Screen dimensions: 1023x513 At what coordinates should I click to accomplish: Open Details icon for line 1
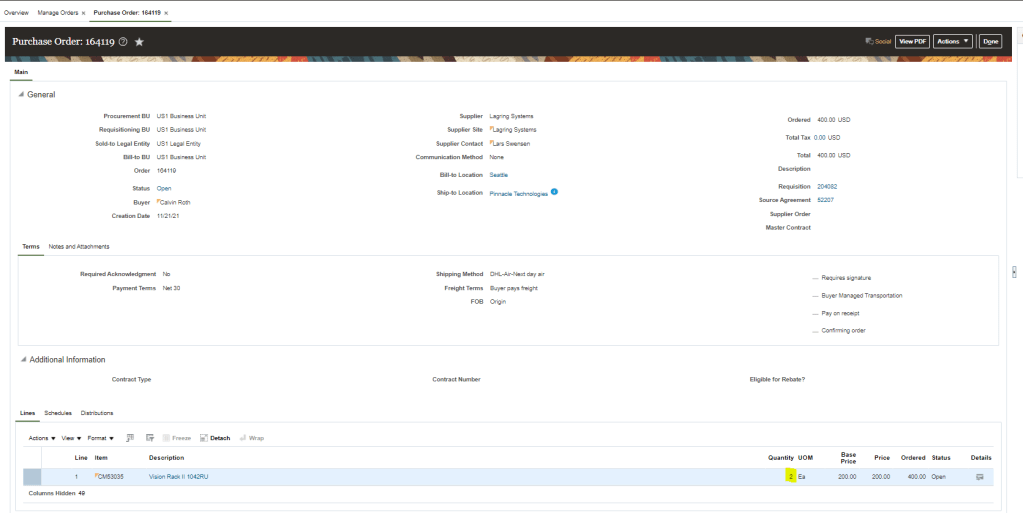click(x=979, y=477)
